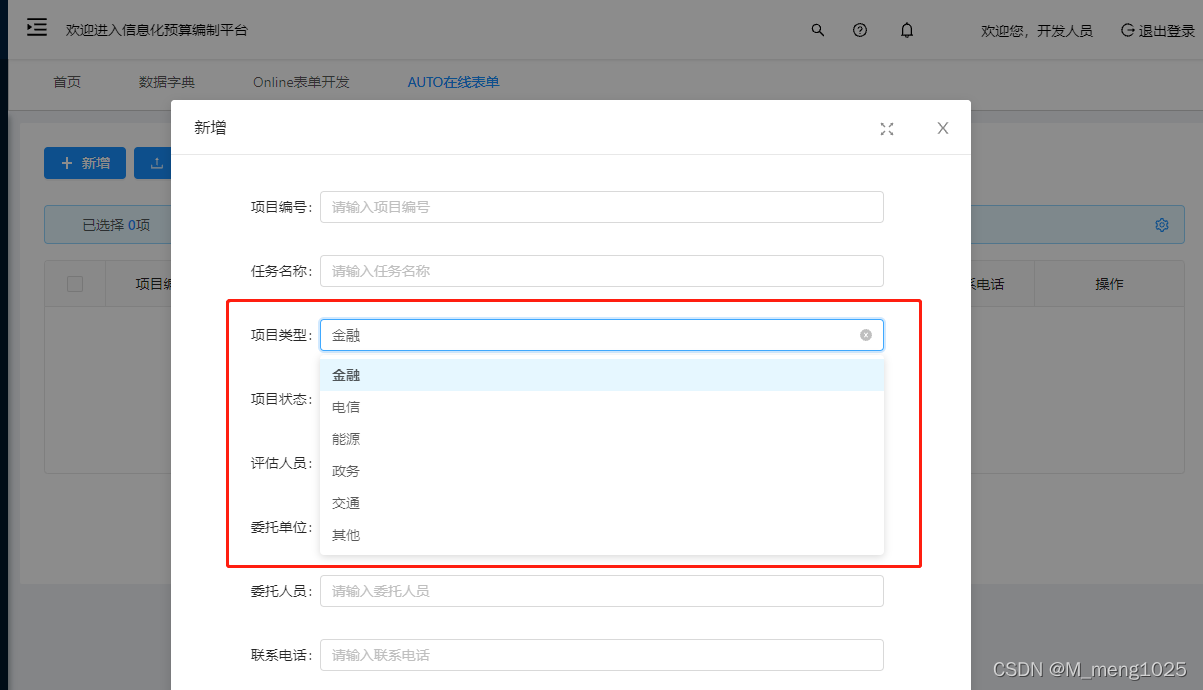
Task: Click the 操作 column header
Action: tap(1109, 284)
